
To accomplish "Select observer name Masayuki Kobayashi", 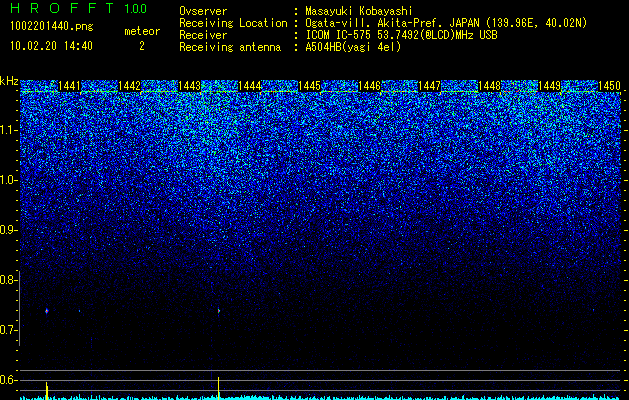I will [x=359, y=12].
